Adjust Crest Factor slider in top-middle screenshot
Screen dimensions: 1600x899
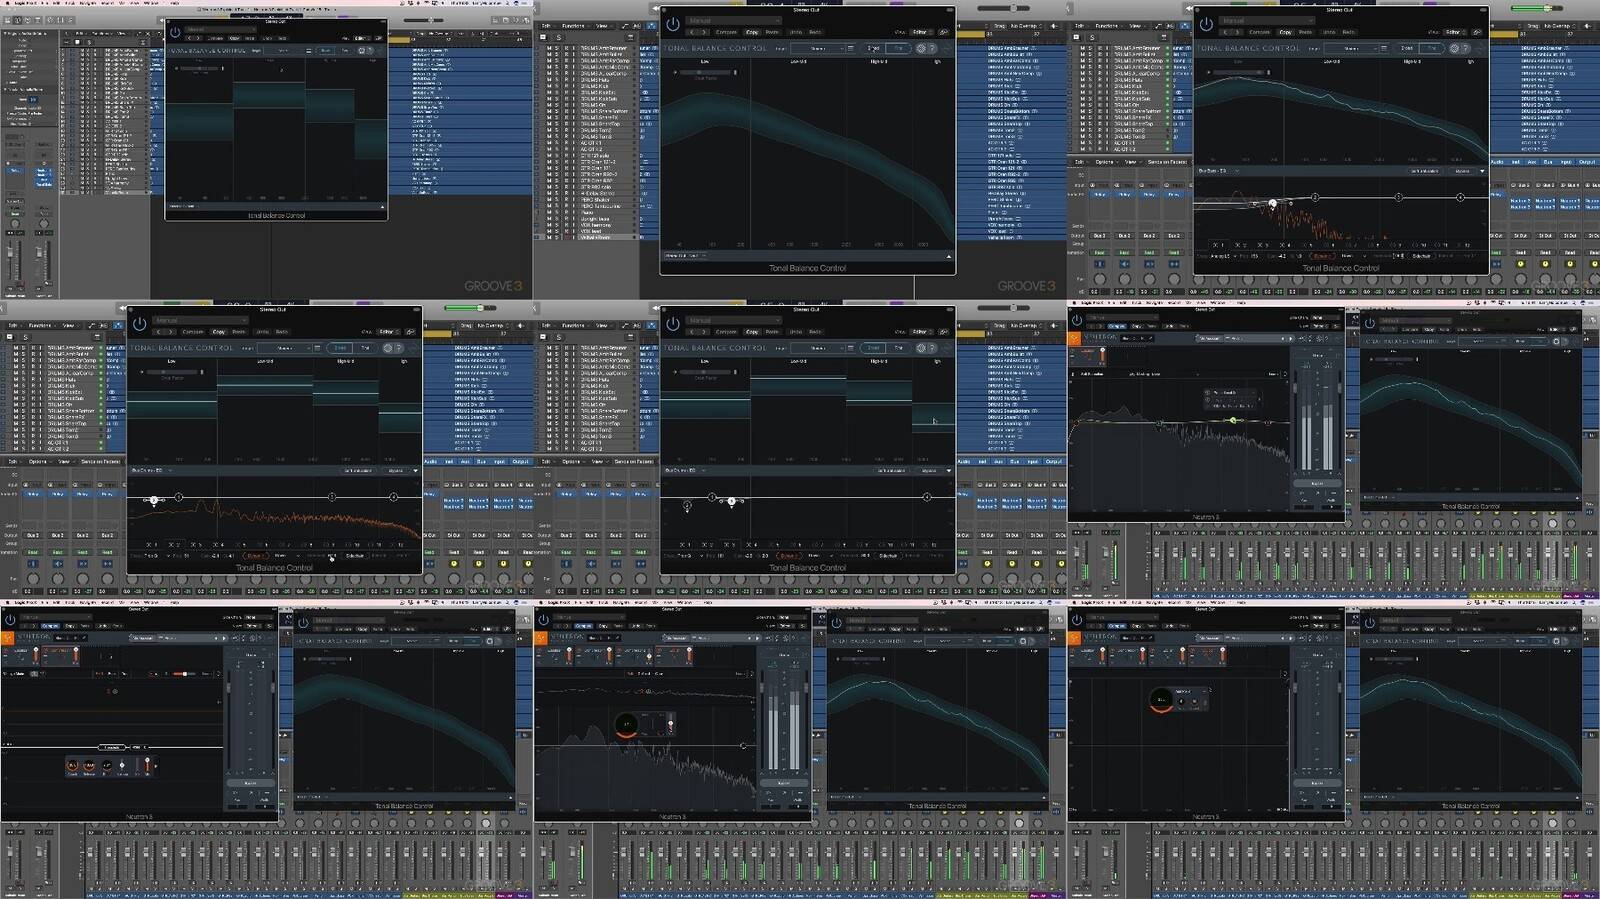point(706,72)
